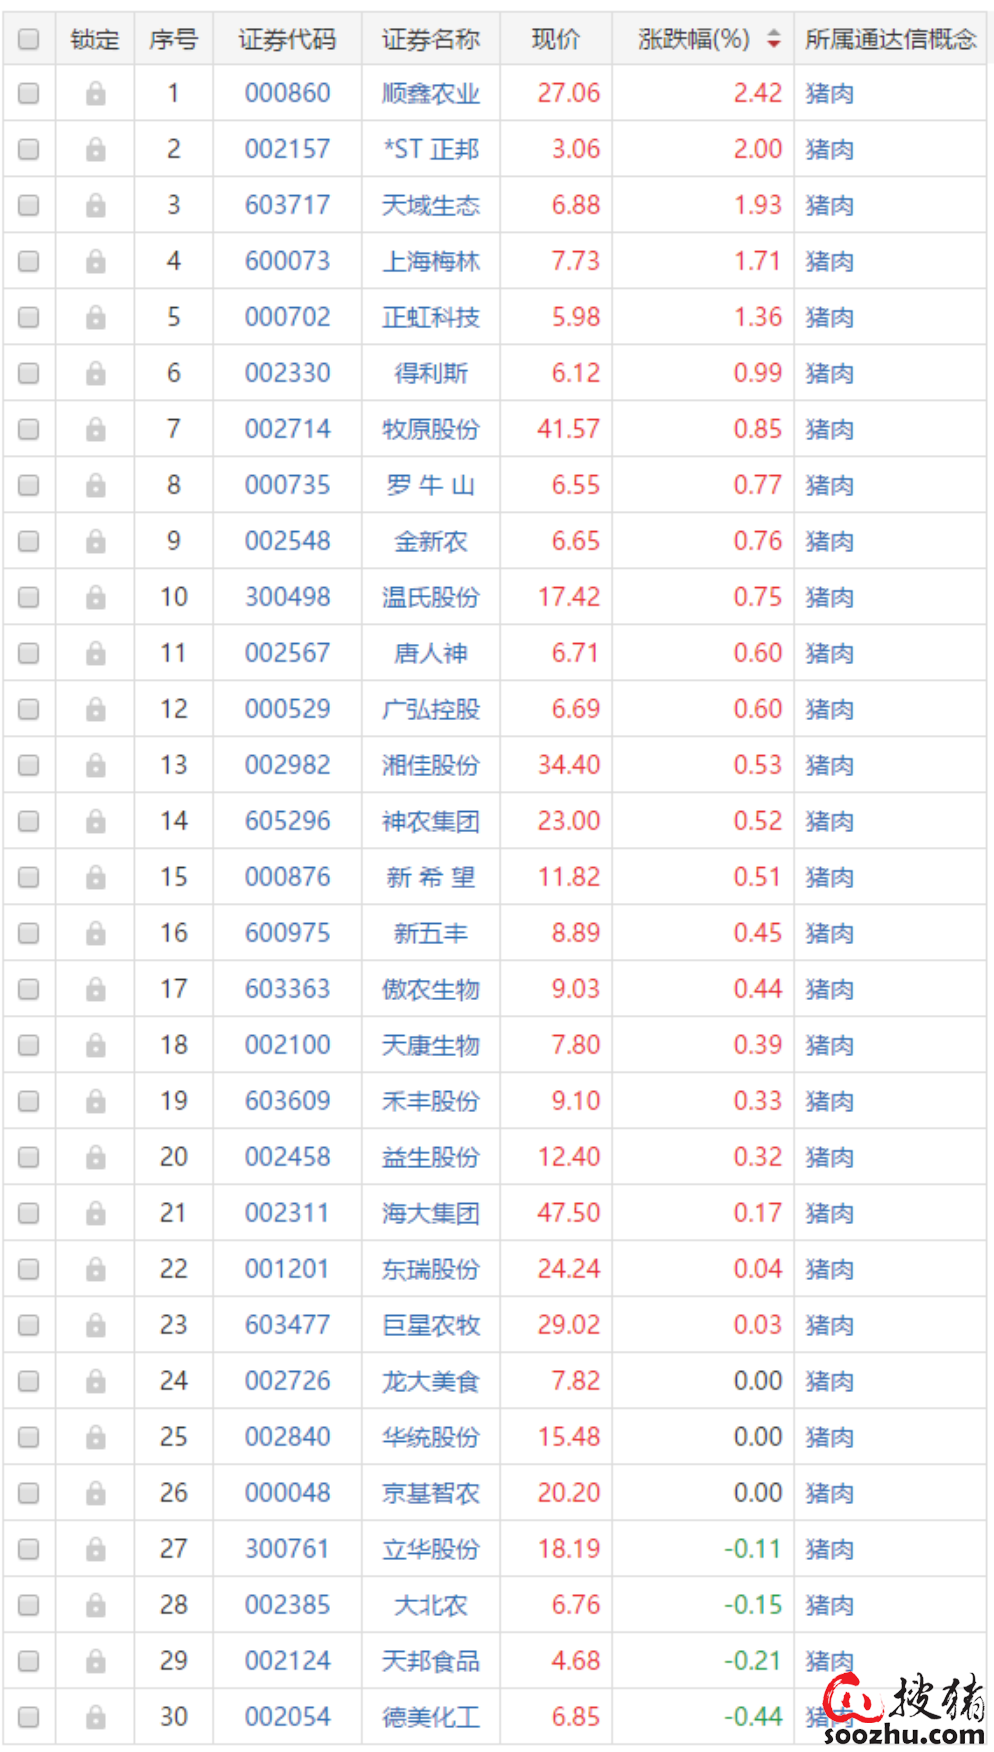The height and width of the screenshot is (1752, 994).
Task: Open the 新希望 stock link
Action: click(x=431, y=877)
